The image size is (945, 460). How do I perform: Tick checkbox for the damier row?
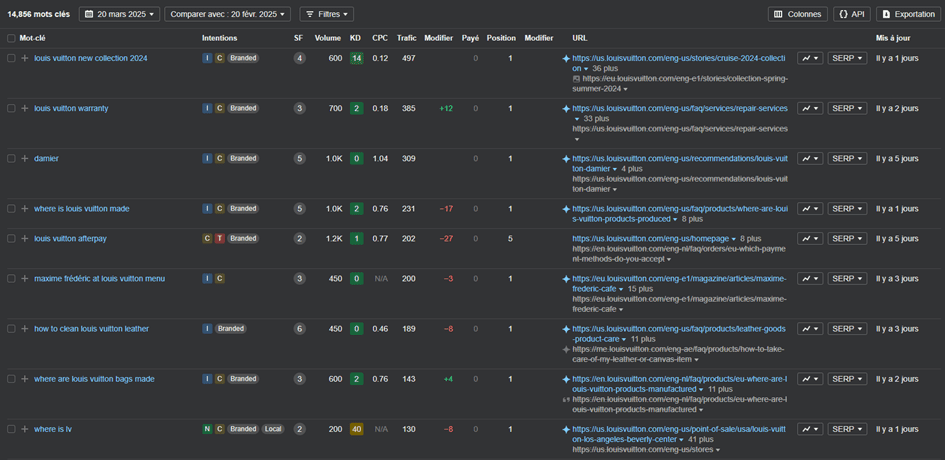click(11, 158)
